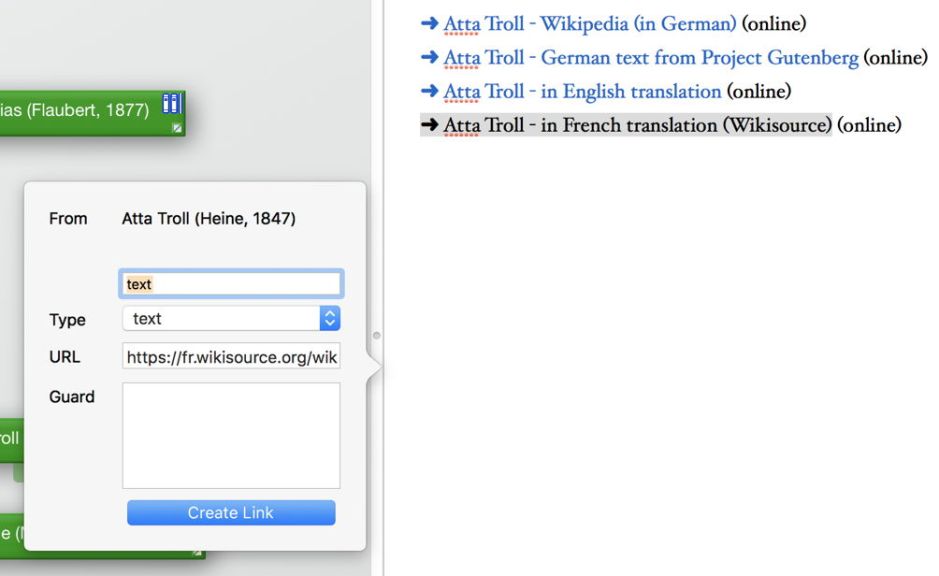This screenshot has width=939, height=576.
Task: Select the bottom-left partially hidden green note
Action: pos(8,533)
